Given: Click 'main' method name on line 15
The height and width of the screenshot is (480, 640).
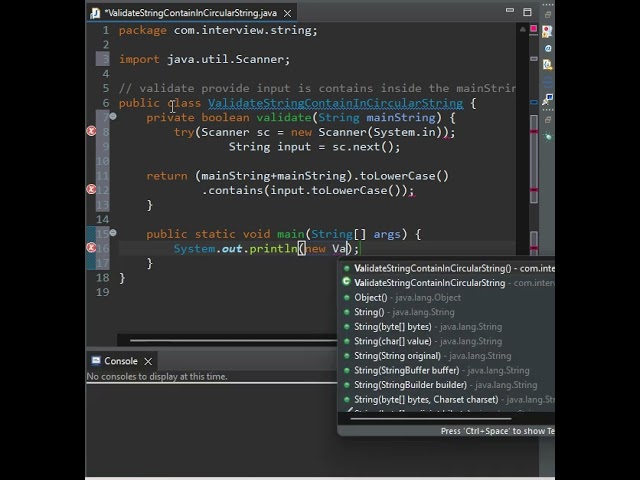Looking at the screenshot, I should [291, 234].
